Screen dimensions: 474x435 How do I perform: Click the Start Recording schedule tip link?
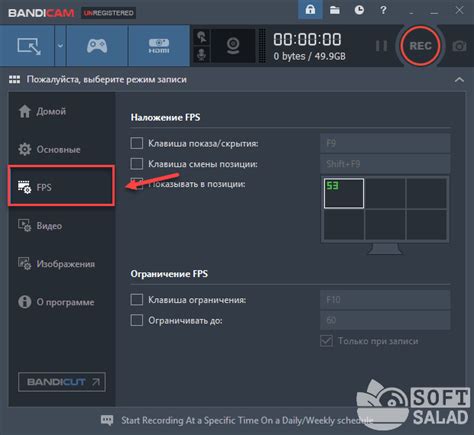pyautogui.click(x=247, y=420)
